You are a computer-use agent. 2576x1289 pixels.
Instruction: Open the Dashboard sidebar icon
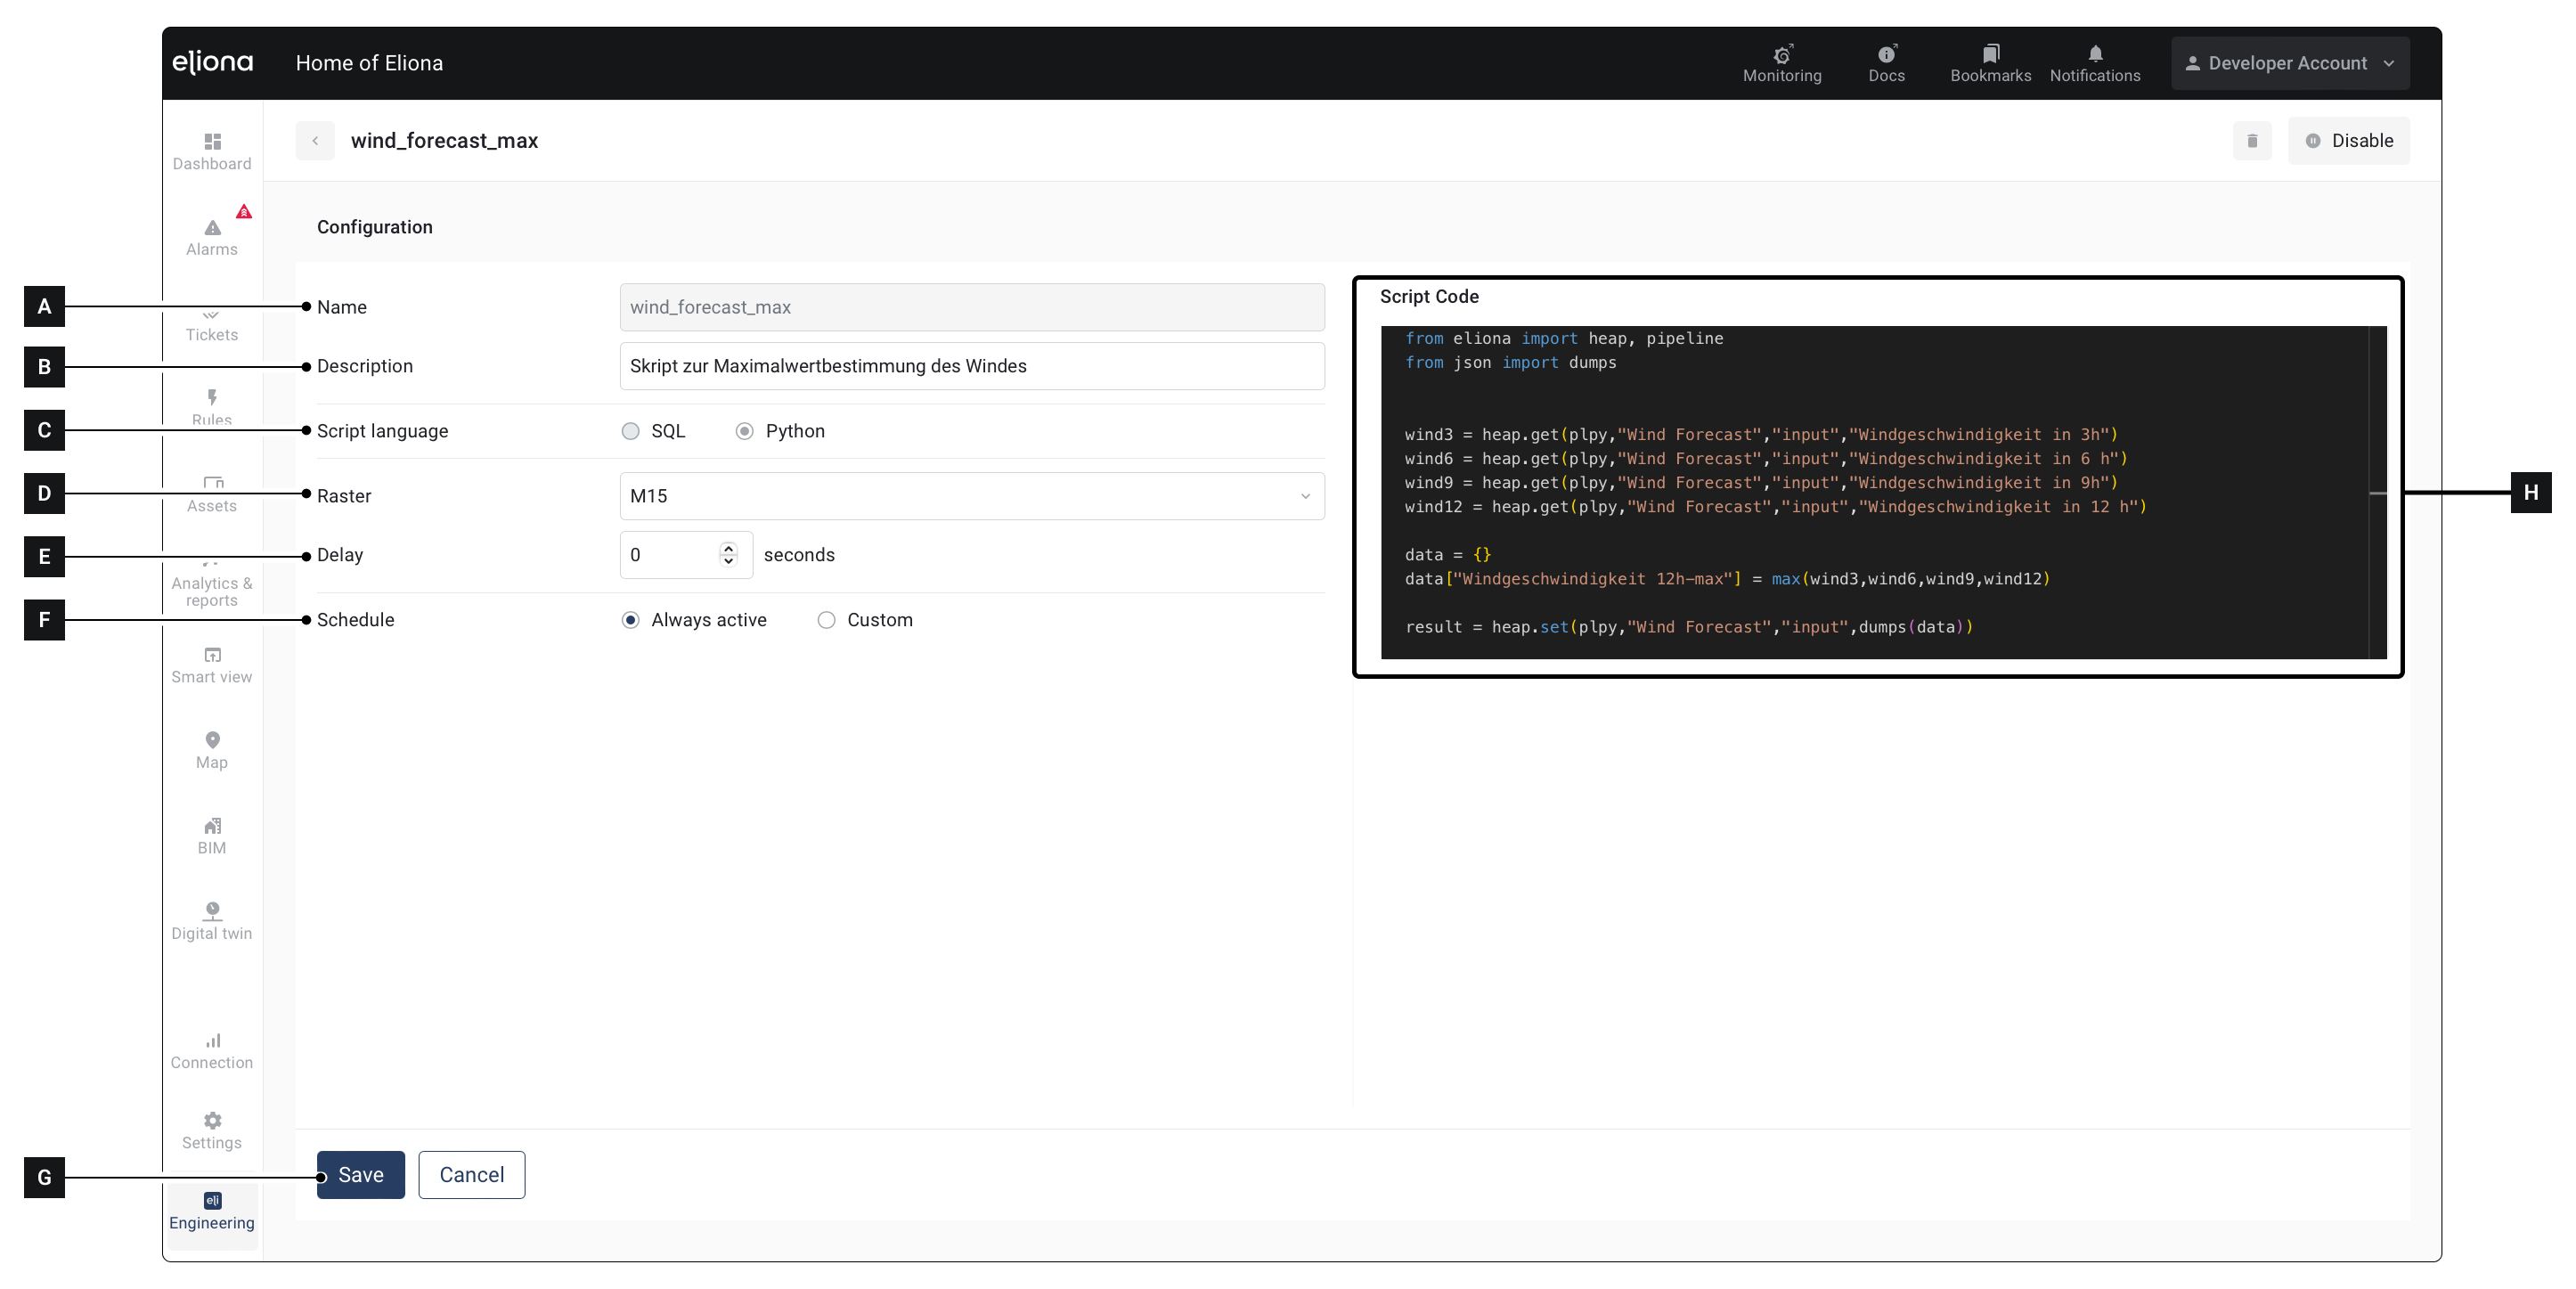tap(212, 151)
